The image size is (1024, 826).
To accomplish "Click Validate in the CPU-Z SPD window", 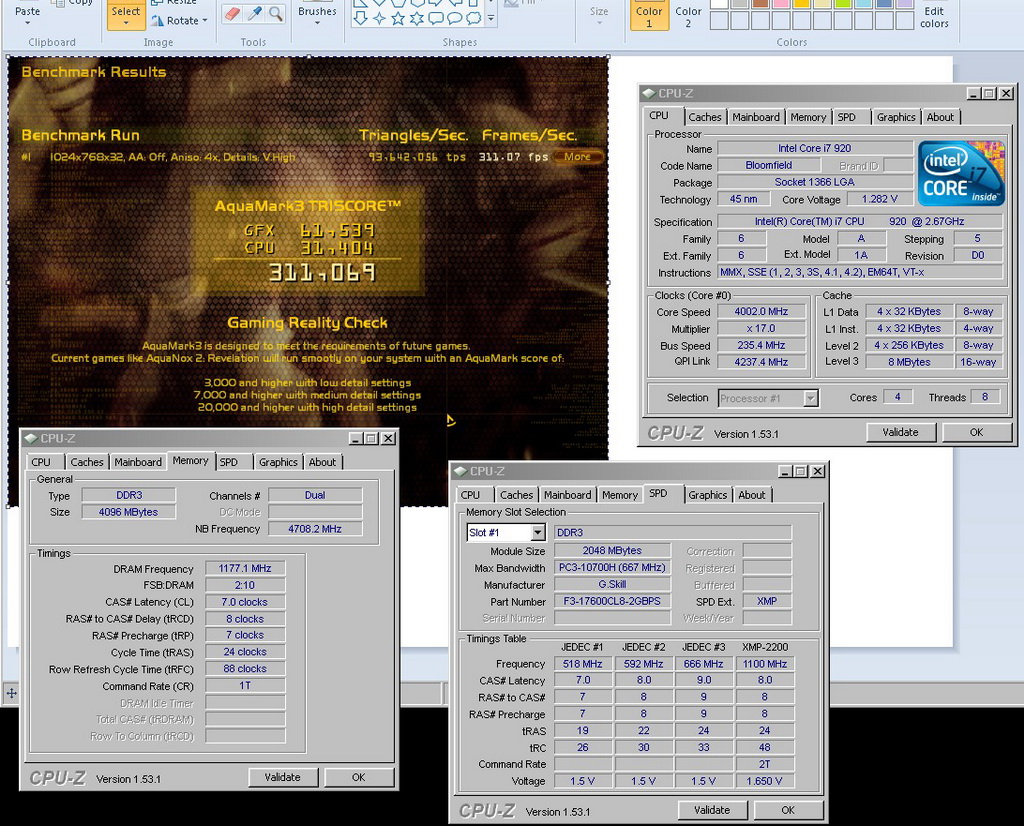I will coord(712,810).
